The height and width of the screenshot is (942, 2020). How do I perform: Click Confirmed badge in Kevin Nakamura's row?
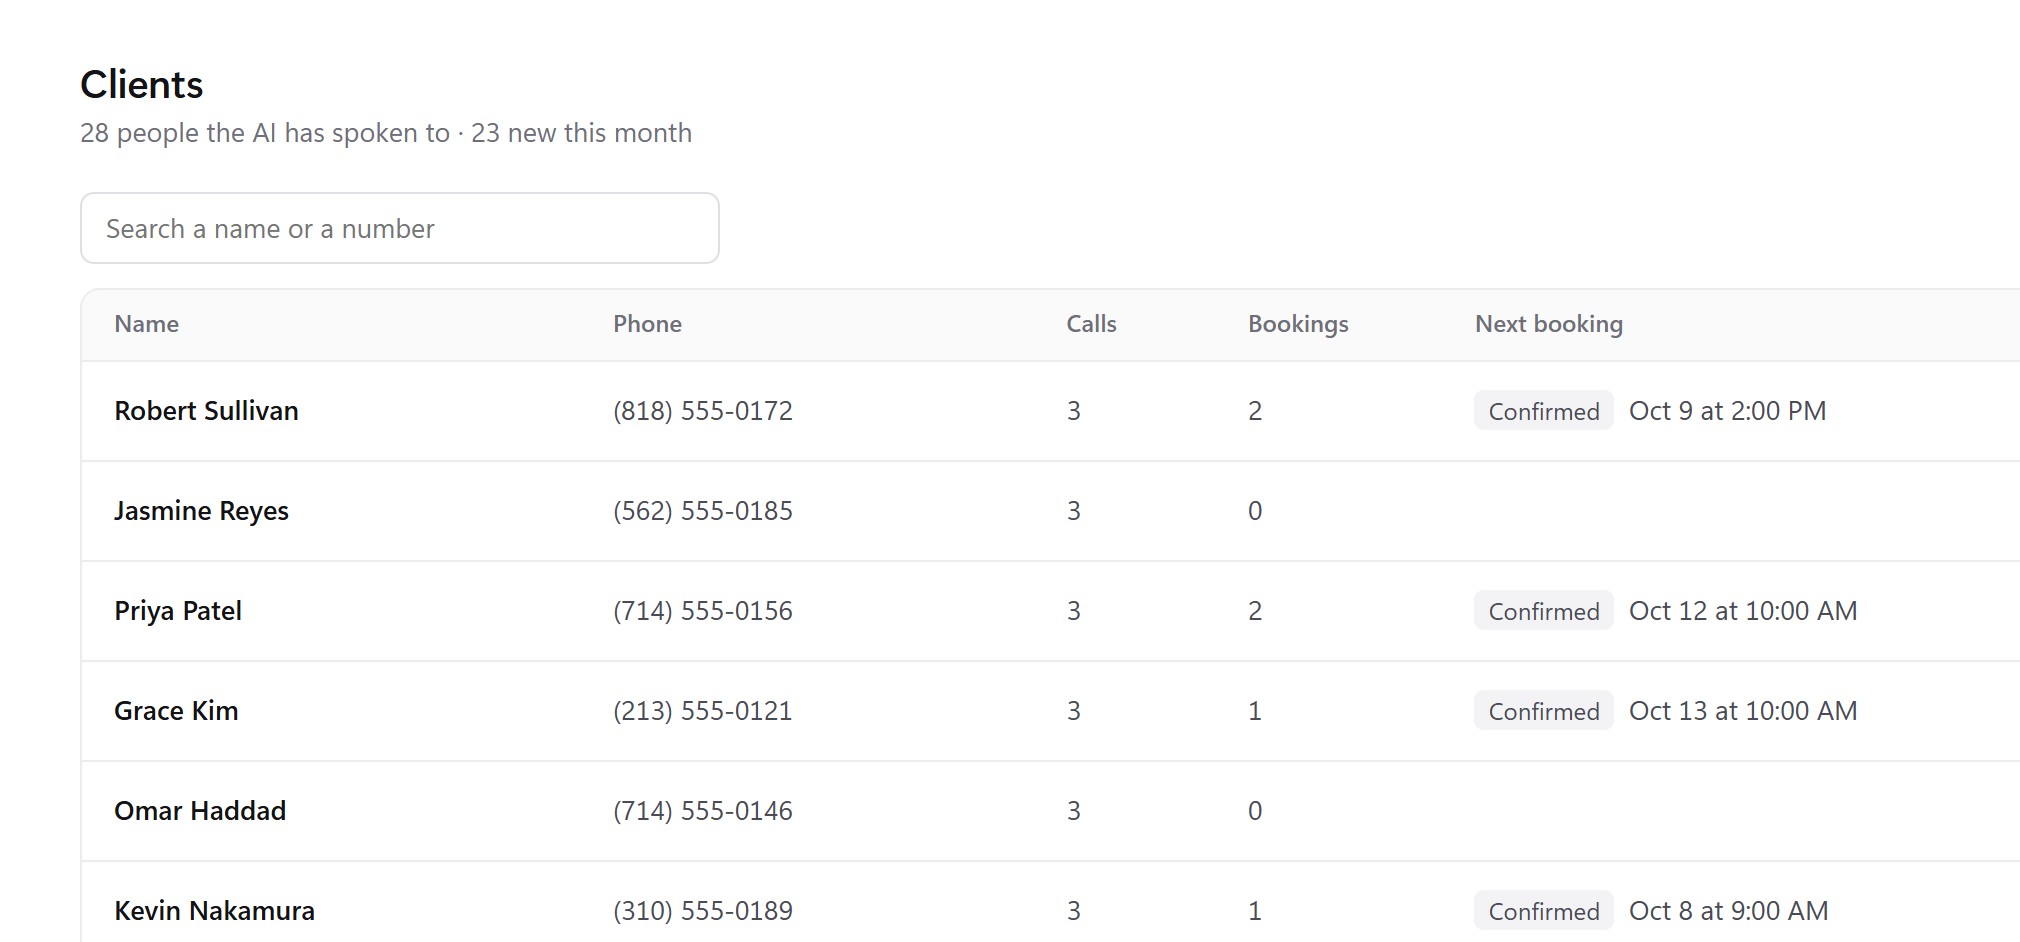click(x=1544, y=911)
